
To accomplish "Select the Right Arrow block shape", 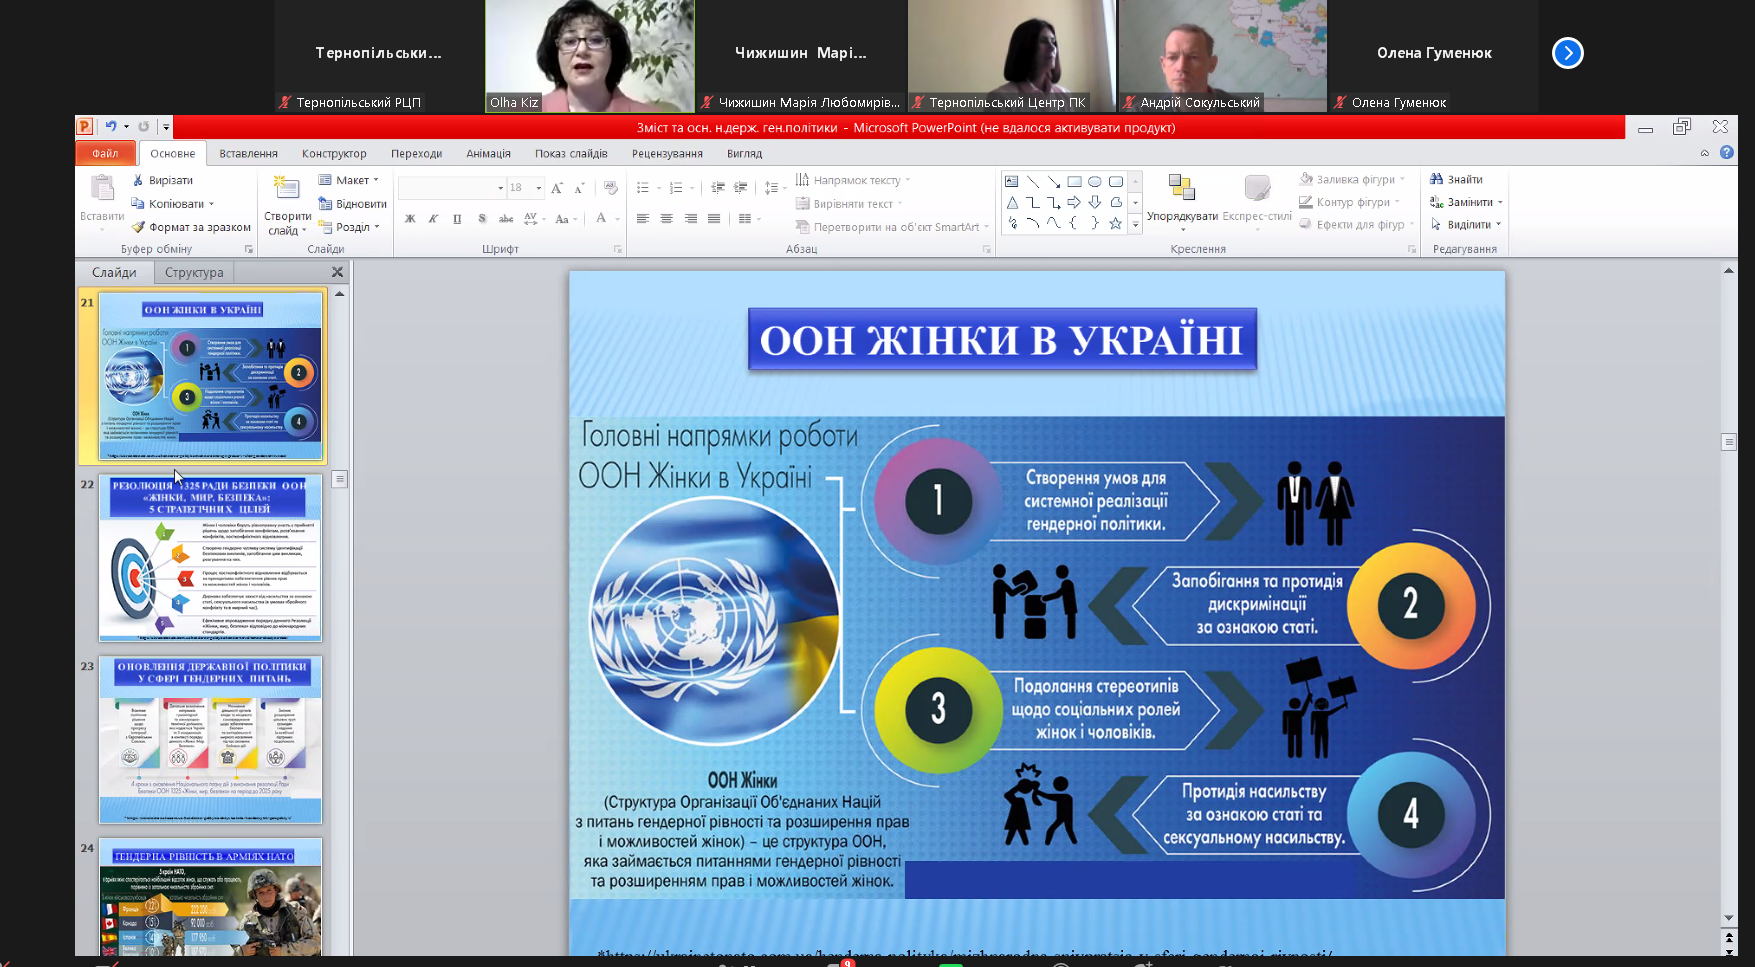I will coord(1074,203).
